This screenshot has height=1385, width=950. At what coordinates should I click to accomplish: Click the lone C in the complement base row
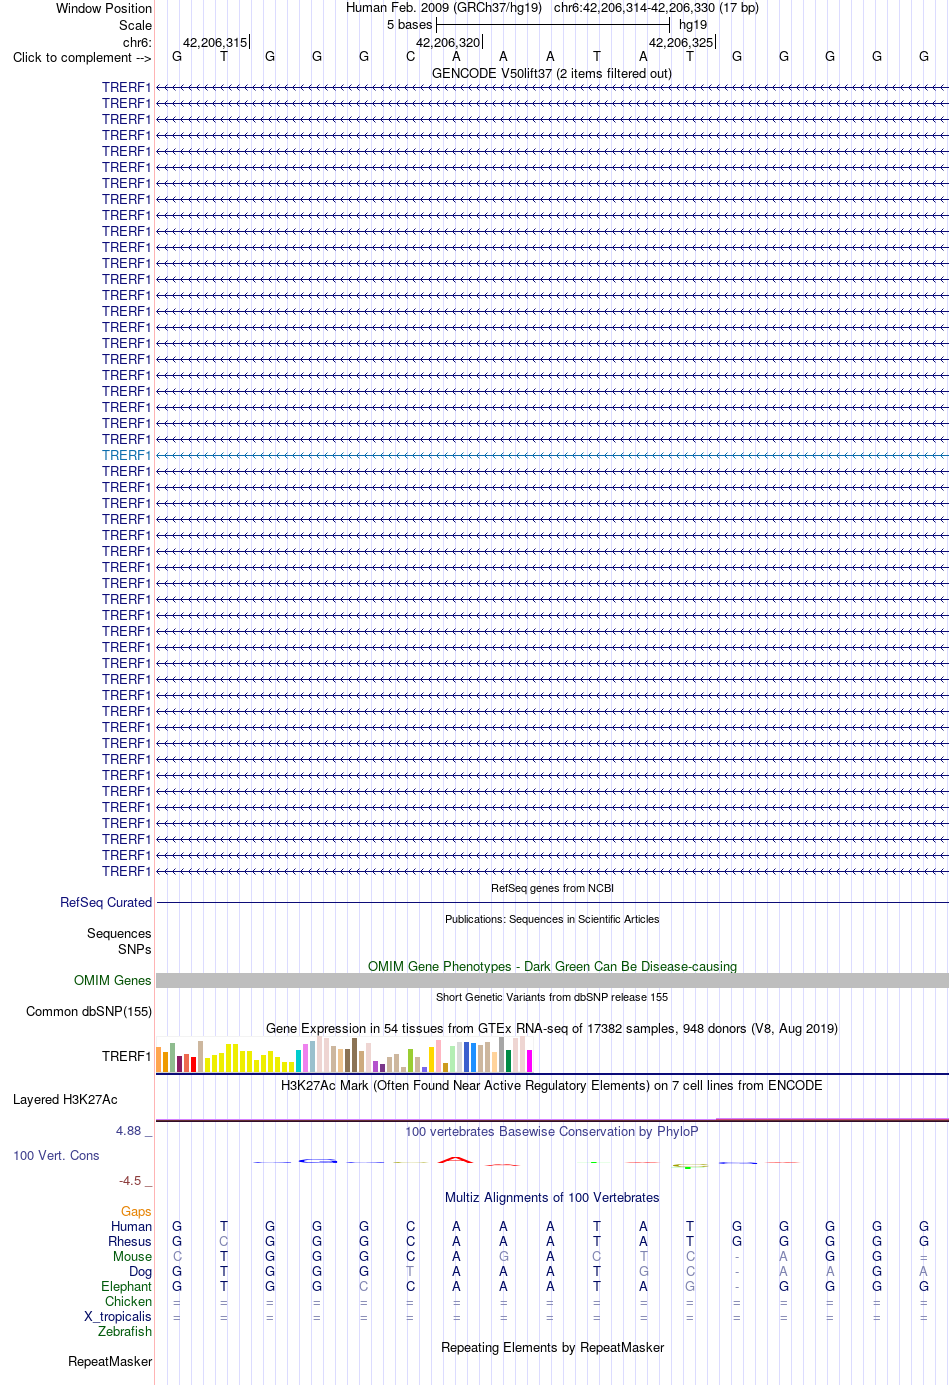(x=410, y=57)
